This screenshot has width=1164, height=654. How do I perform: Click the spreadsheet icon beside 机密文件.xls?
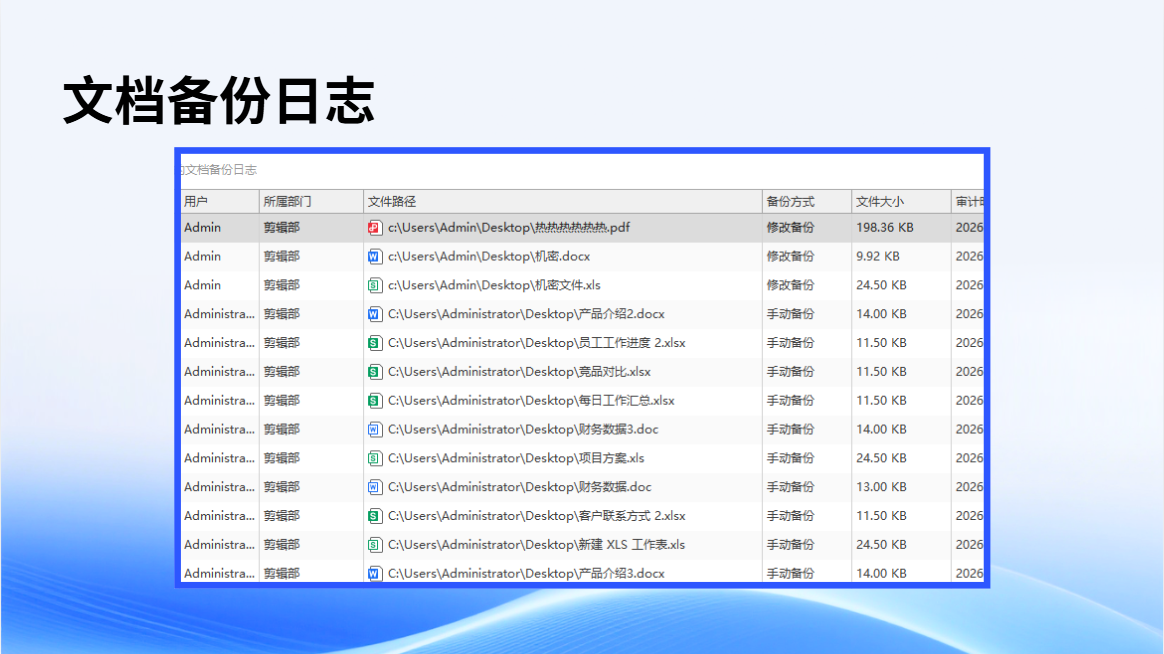[x=375, y=285]
